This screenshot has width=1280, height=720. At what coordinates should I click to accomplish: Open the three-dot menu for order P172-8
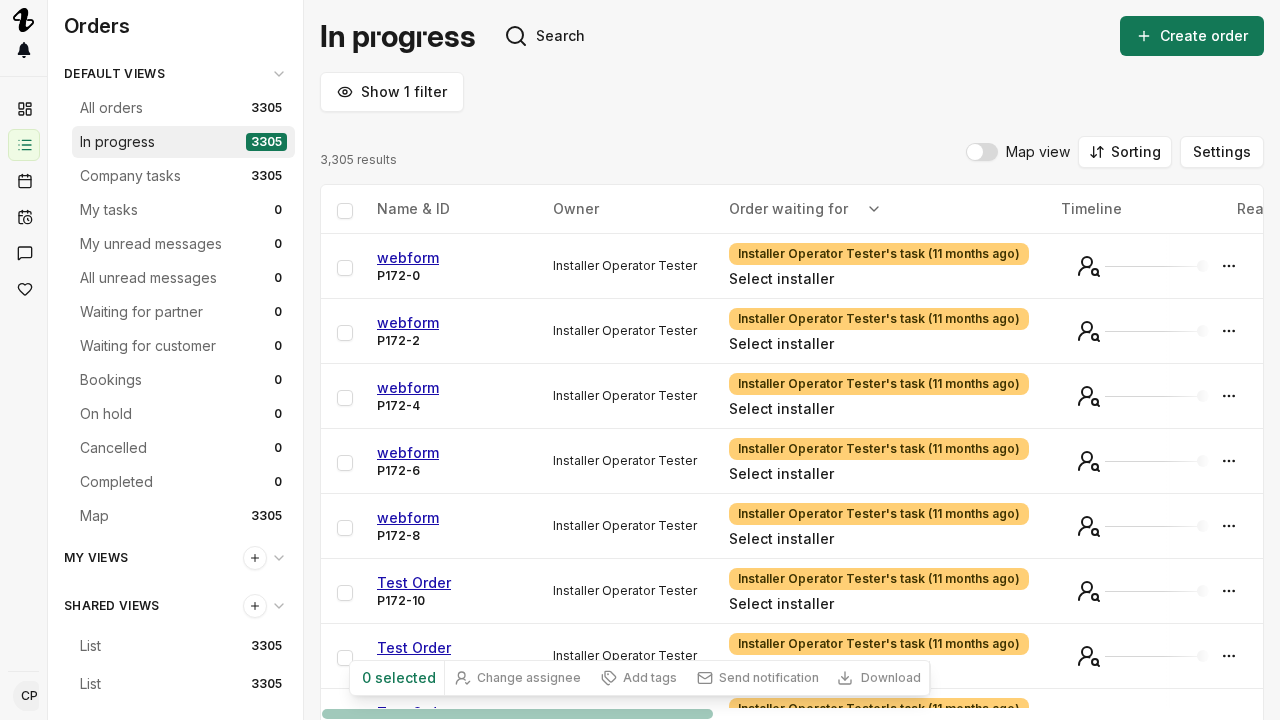[1229, 526]
